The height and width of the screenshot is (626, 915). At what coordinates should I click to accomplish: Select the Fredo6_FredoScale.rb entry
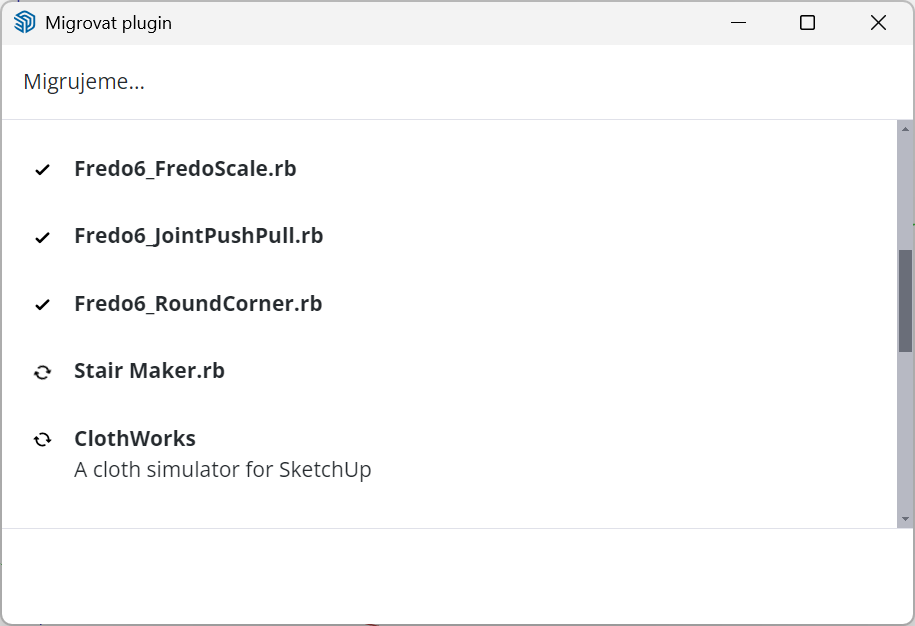[185, 169]
